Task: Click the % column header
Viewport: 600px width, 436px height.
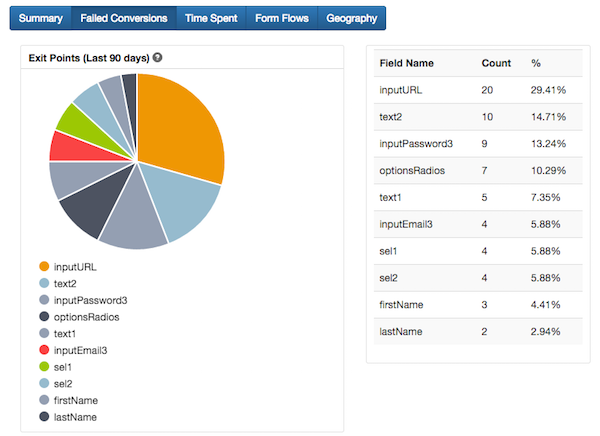Action: pyautogui.click(x=536, y=63)
